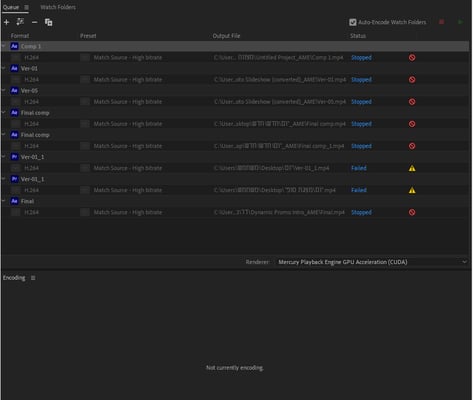Click the Ae icon of the Final item
The width and height of the screenshot is (473, 400).
[x=14, y=201]
